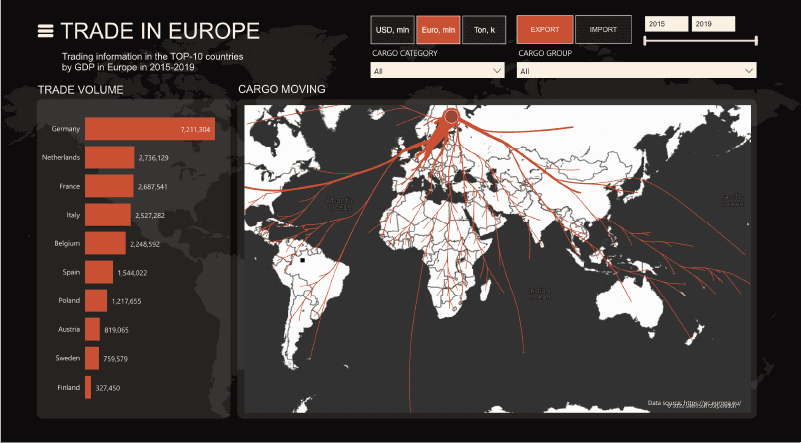This screenshot has width=801, height=443.
Task: Click the small black square marker in South America
Action: pyautogui.click(x=302, y=260)
